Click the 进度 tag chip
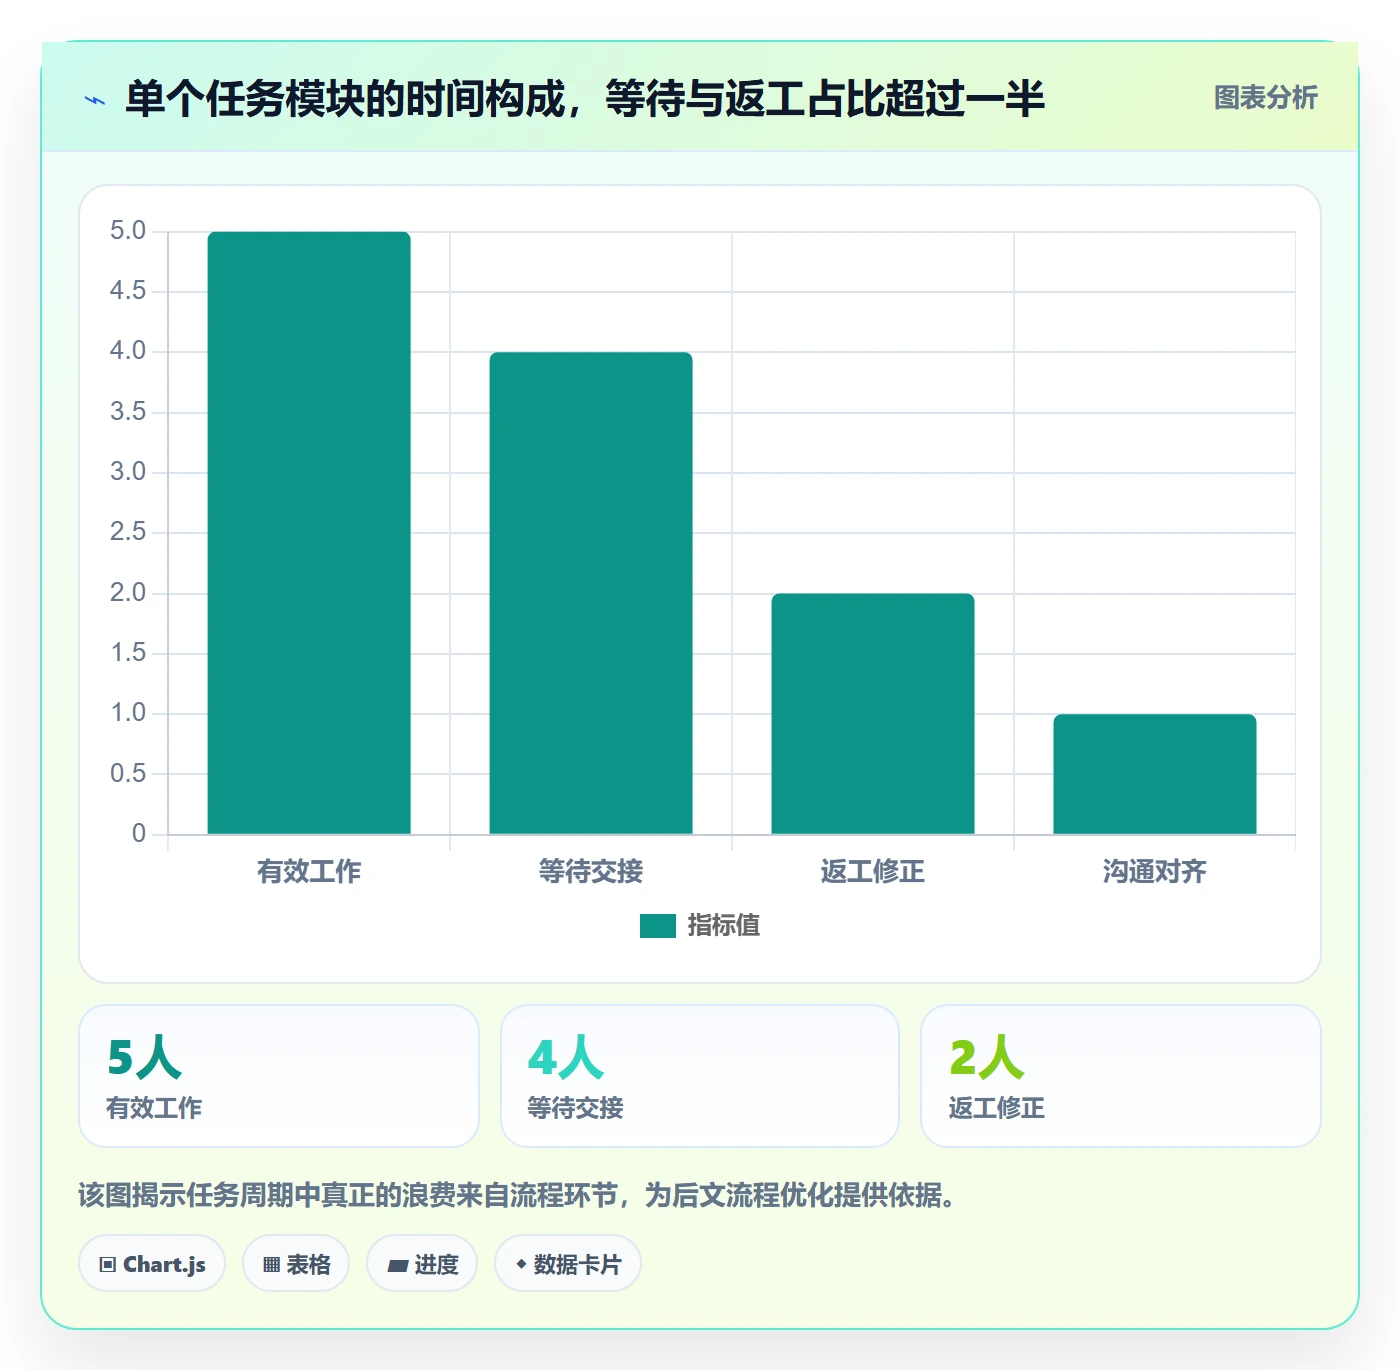Viewport: 1400px width, 1370px height. 422,1264
